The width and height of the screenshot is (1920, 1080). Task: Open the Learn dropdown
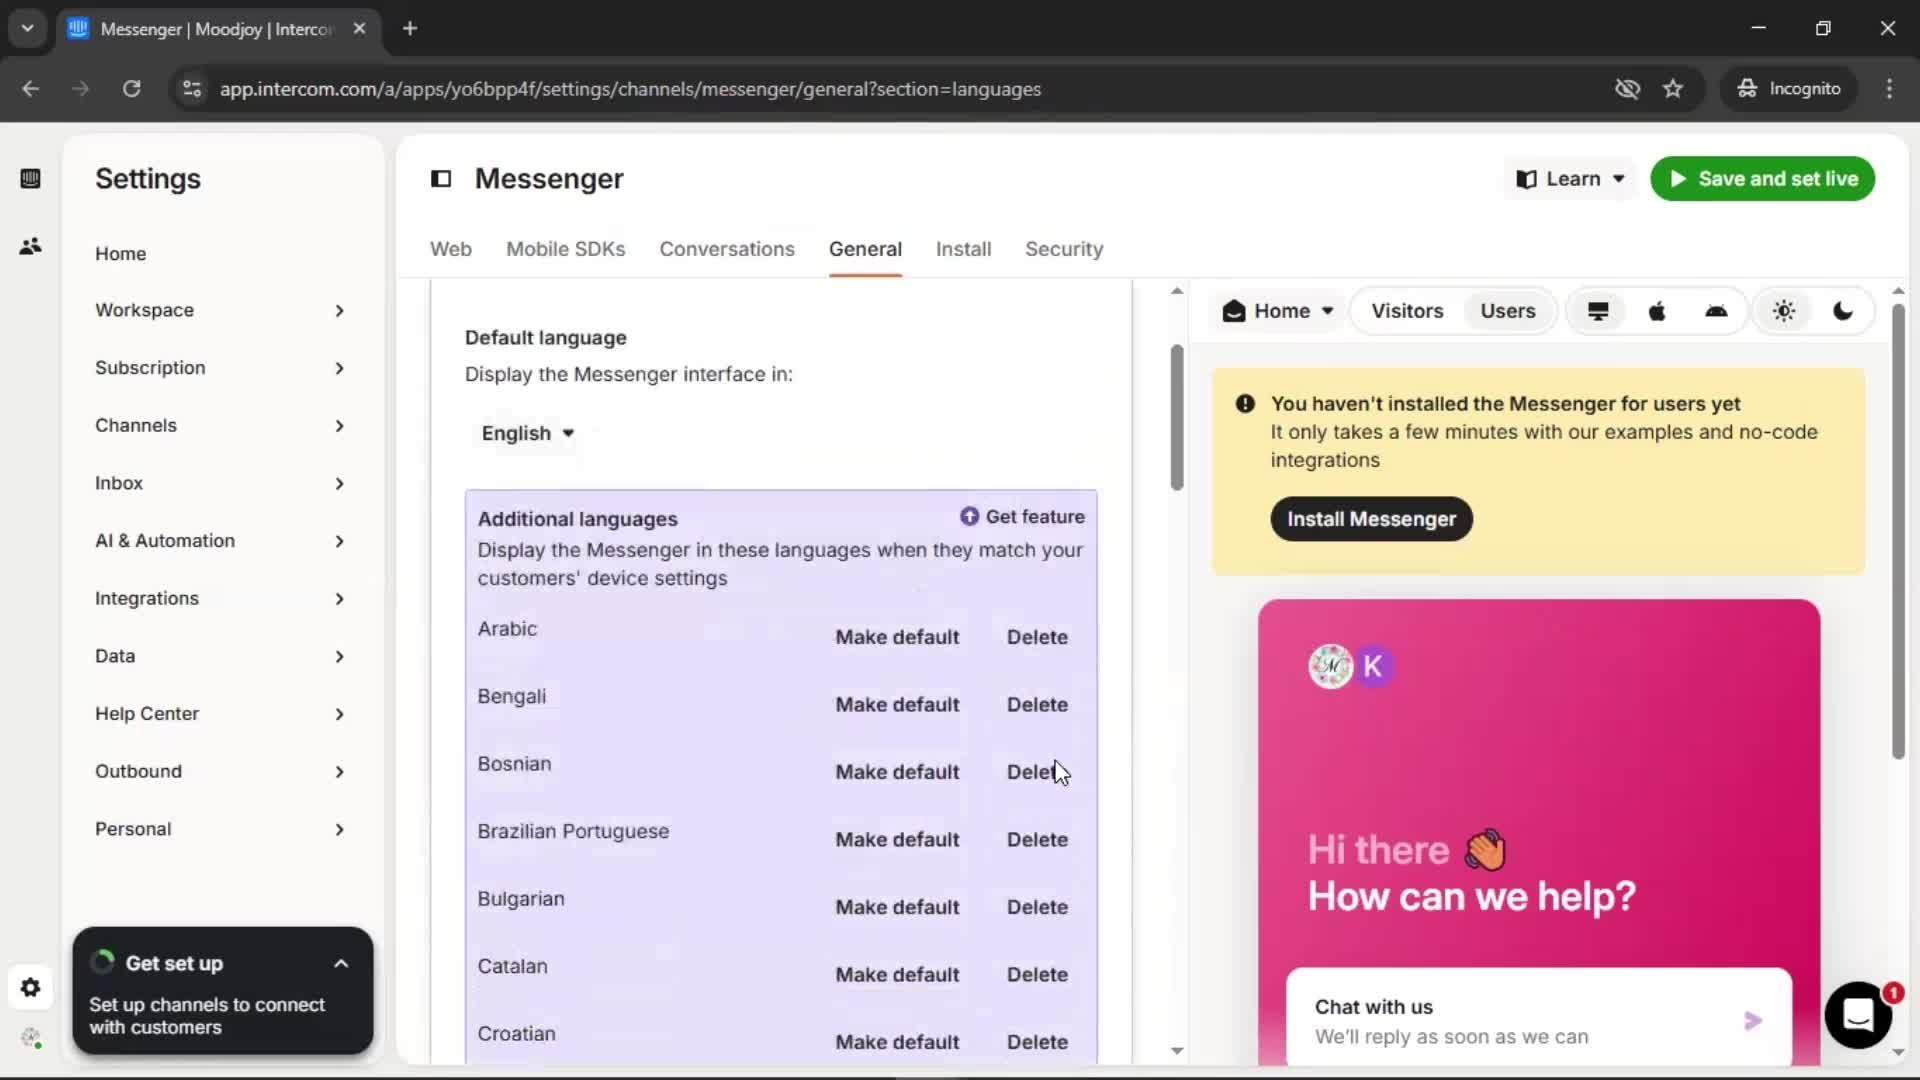pyautogui.click(x=1570, y=179)
